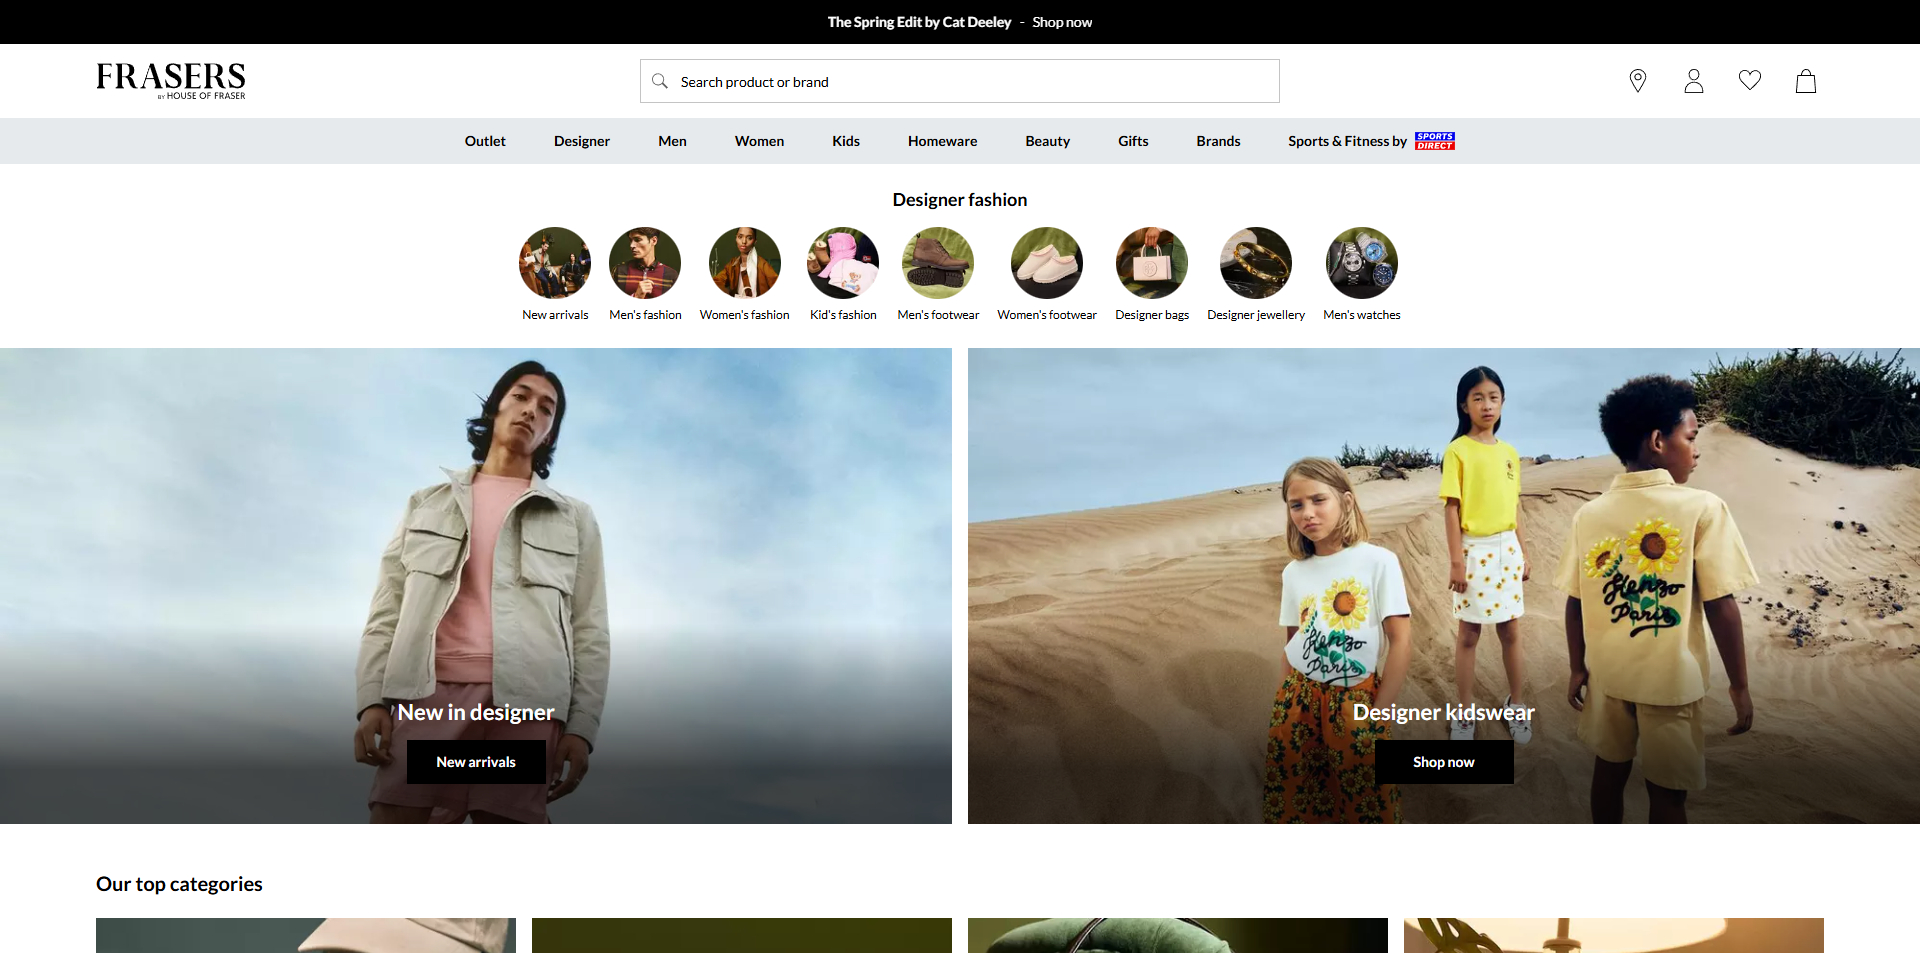The width and height of the screenshot is (1920, 953).
Task: Open the Outlet menu item
Action: click(x=485, y=141)
